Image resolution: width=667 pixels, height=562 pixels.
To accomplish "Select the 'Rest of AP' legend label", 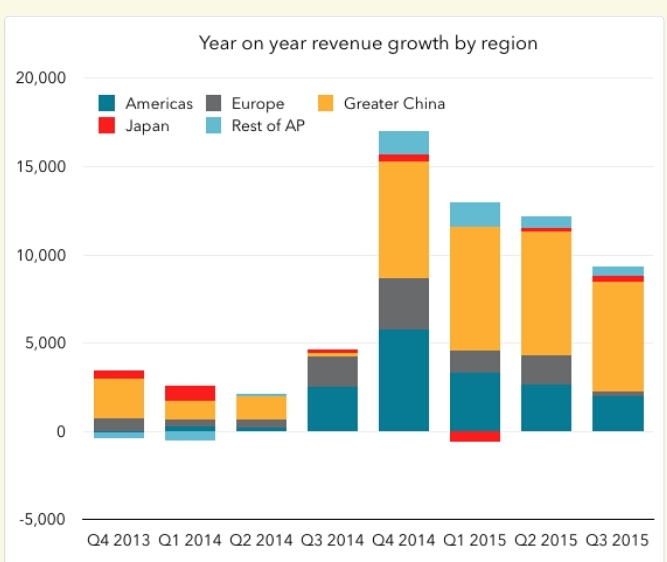I will [268, 126].
